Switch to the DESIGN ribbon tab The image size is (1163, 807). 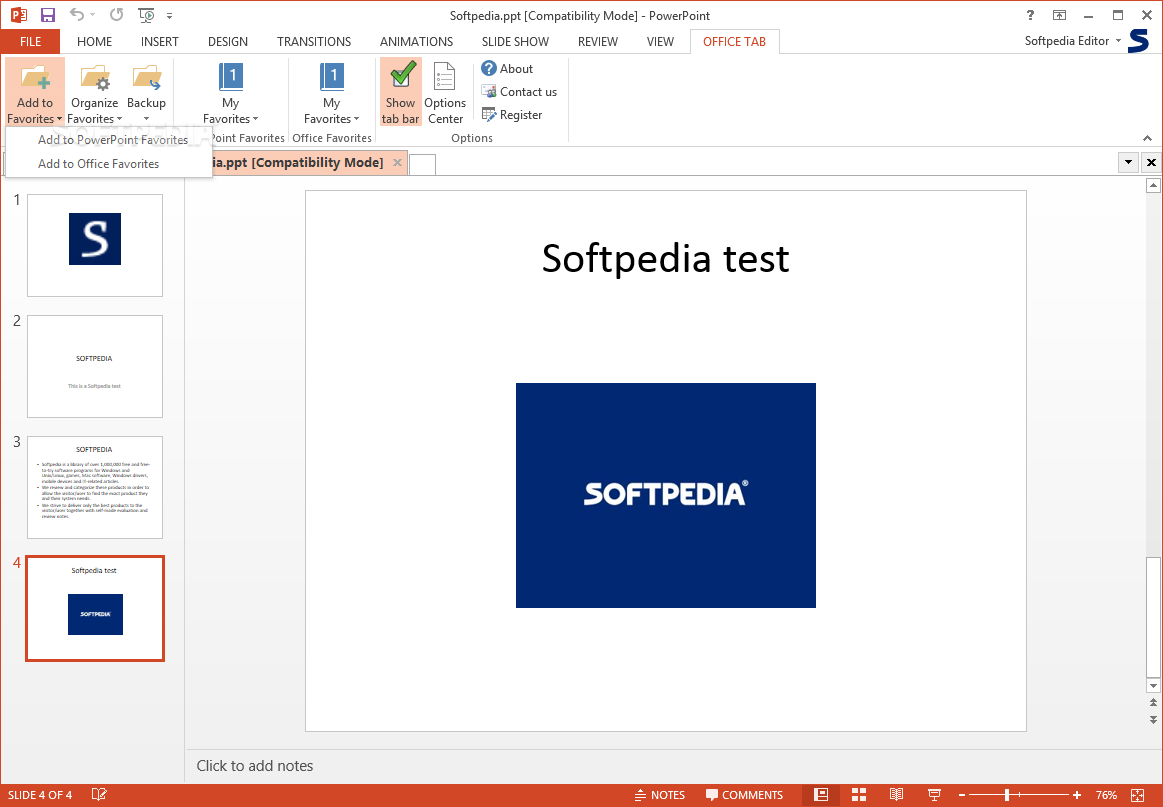(228, 42)
